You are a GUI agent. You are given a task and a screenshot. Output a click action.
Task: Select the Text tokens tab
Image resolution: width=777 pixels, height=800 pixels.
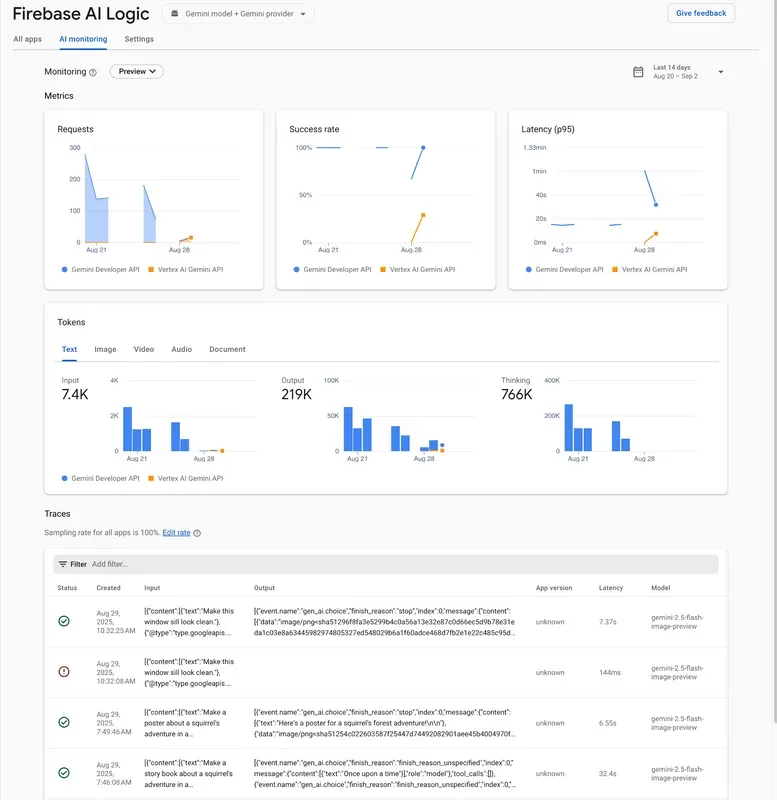tap(69, 349)
